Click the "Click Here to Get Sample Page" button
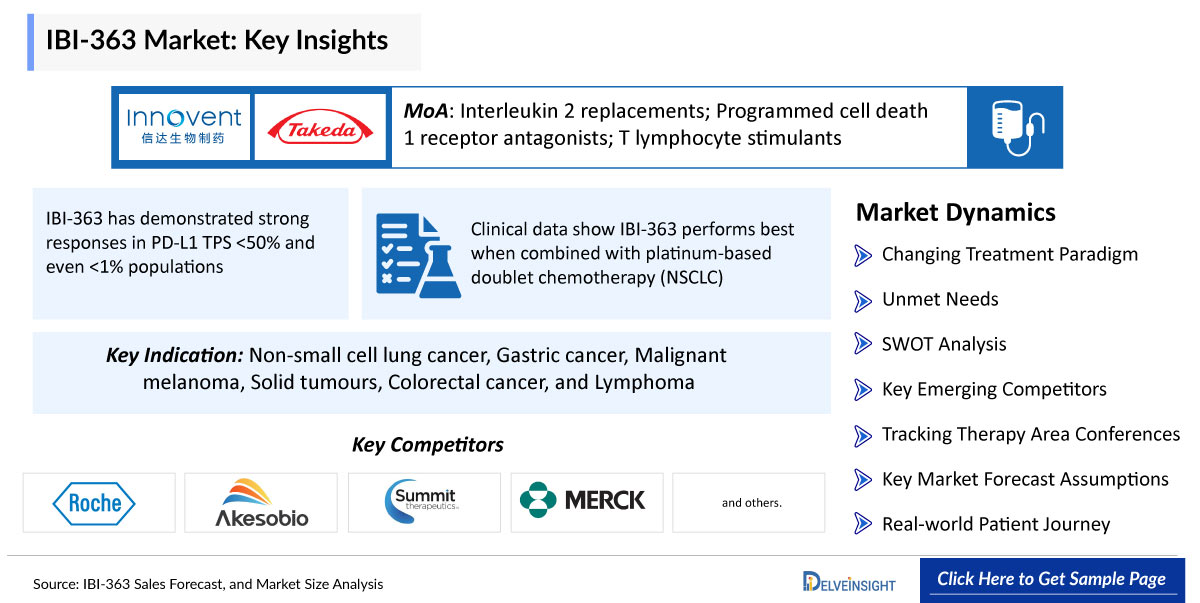The image size is (1200, 603). click(x=1051, y=579)
